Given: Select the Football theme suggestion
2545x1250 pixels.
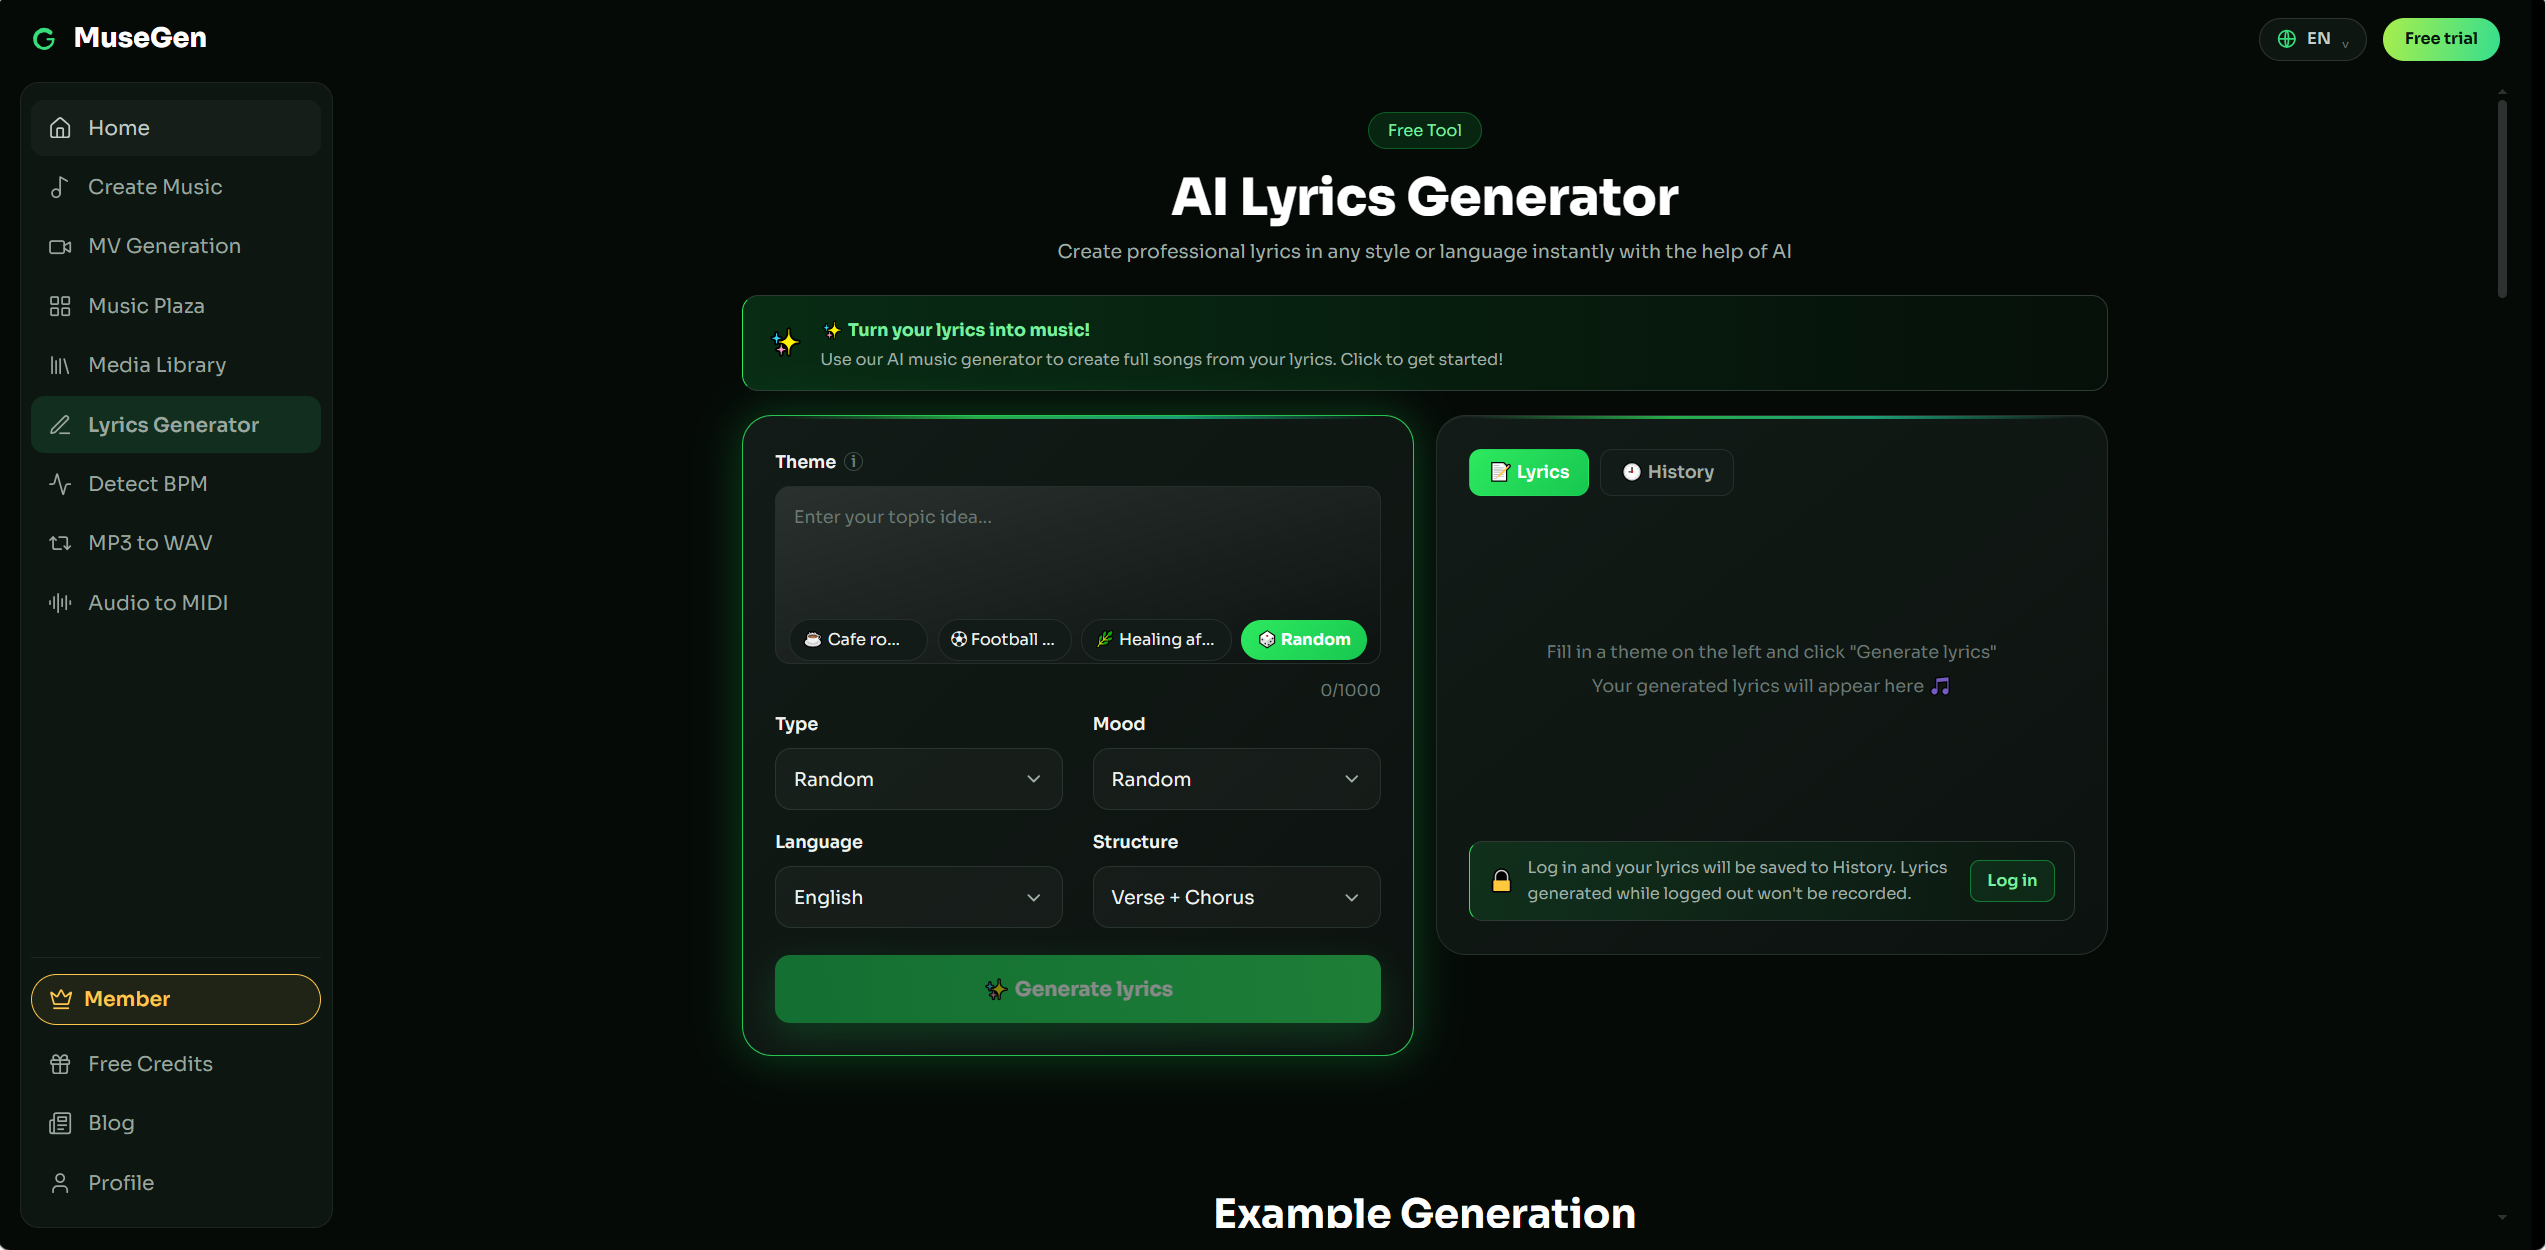Looking at the screenshot, I should point(1004,640).
